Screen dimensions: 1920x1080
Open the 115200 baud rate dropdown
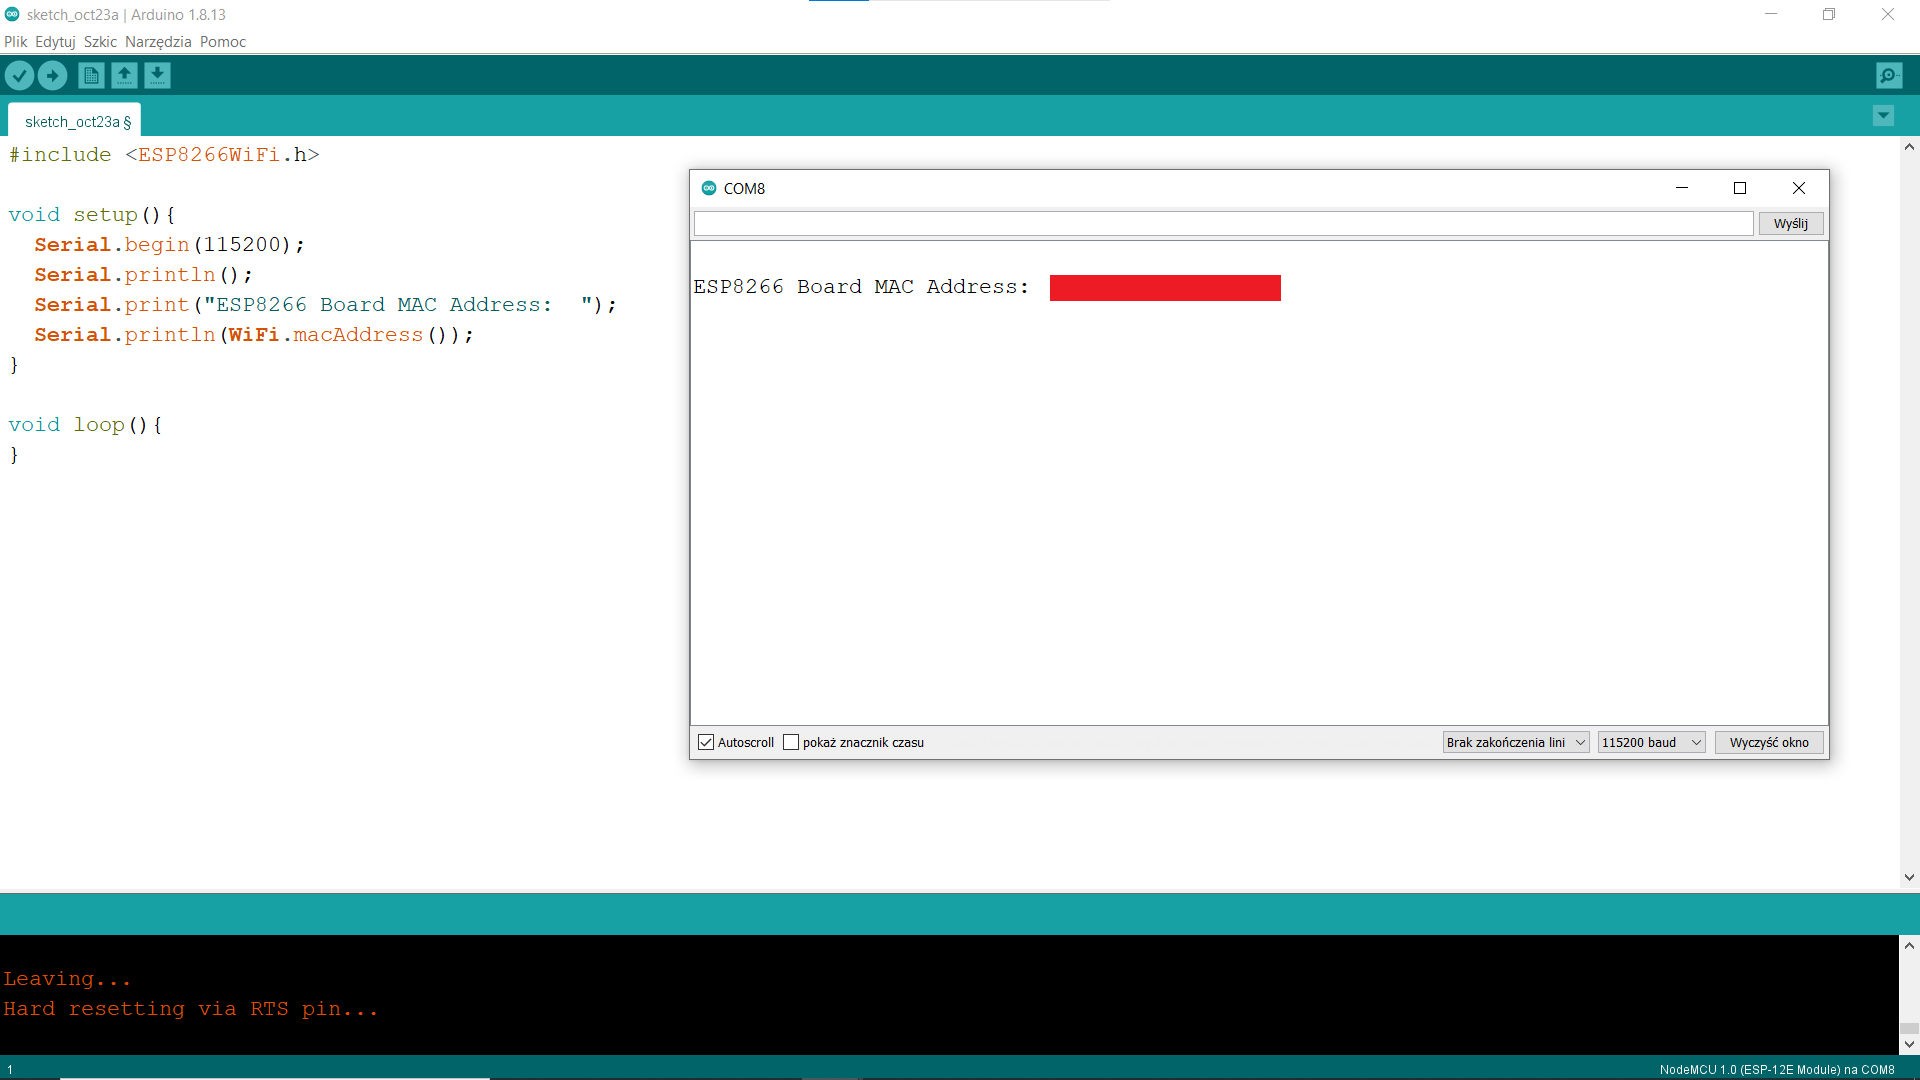pyautogui.click(x=1650, y=742)
